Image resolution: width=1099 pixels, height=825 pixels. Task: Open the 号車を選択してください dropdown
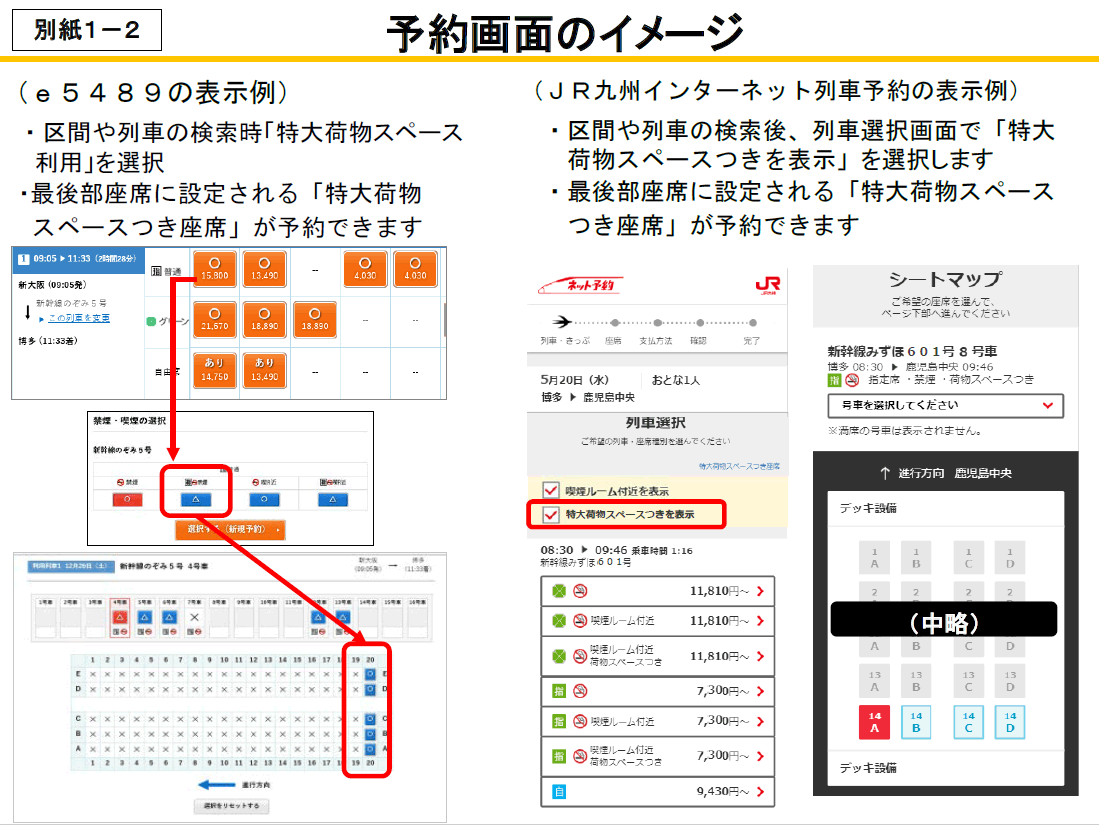(x=946, y=405)
